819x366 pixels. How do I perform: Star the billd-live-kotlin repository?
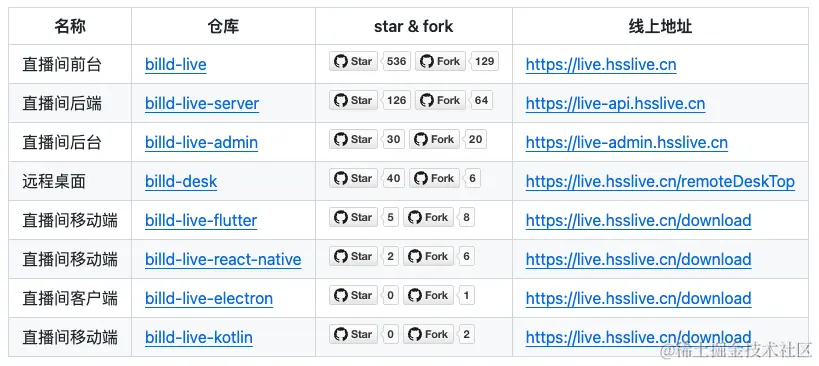click(353, 334)
